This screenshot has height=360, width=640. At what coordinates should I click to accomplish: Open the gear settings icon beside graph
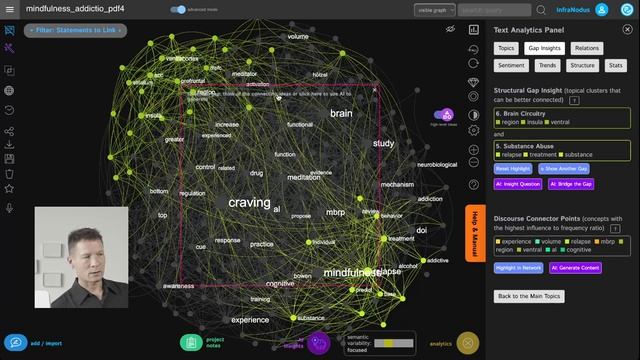point(473,131)
